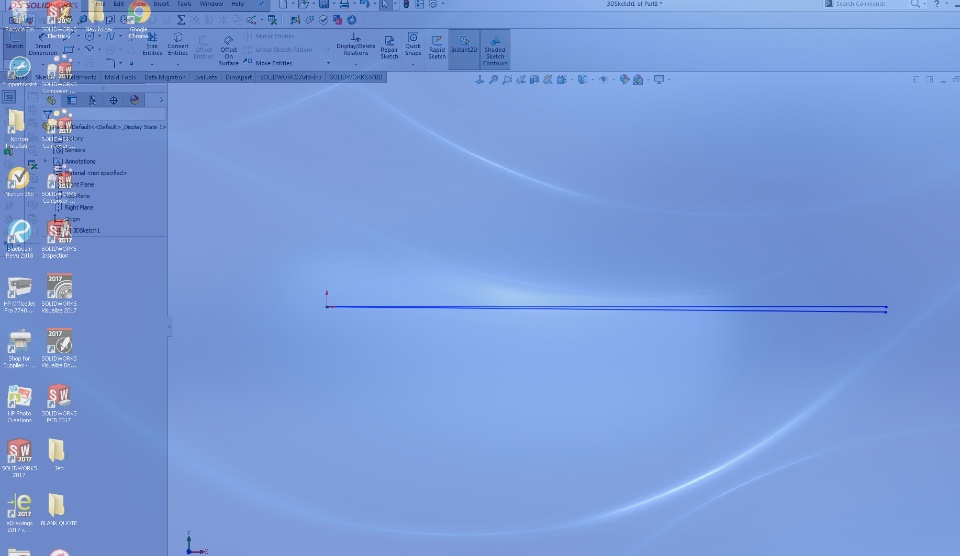Viewport: 960px width, 556px height.
Task: Expand the Move Entities dropdown arrow
Action: click(328, 62)
